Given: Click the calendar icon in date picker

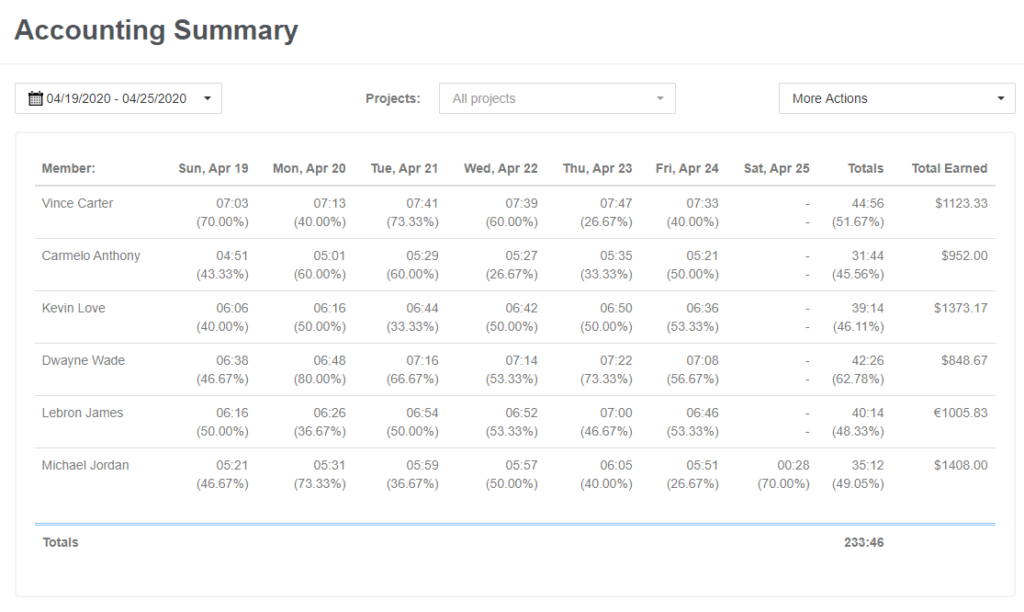Looking at the screenshot, I should point(35,99).
